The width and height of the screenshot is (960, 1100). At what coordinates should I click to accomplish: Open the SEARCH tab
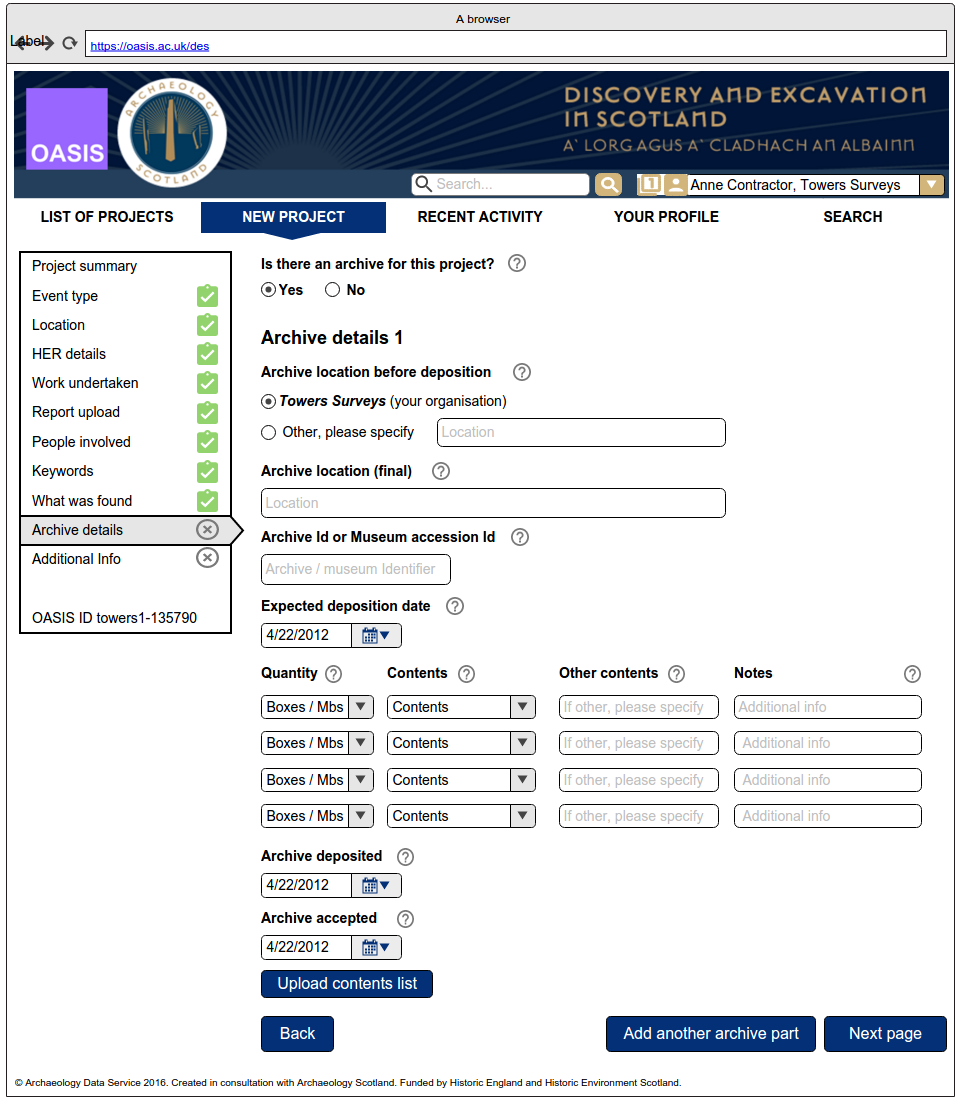853,217
